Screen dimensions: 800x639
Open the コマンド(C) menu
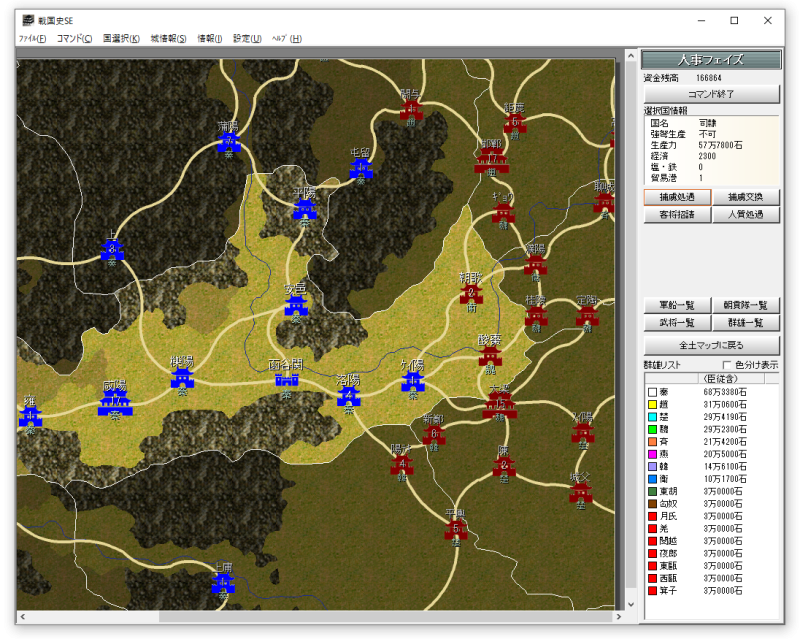point(74,39)
